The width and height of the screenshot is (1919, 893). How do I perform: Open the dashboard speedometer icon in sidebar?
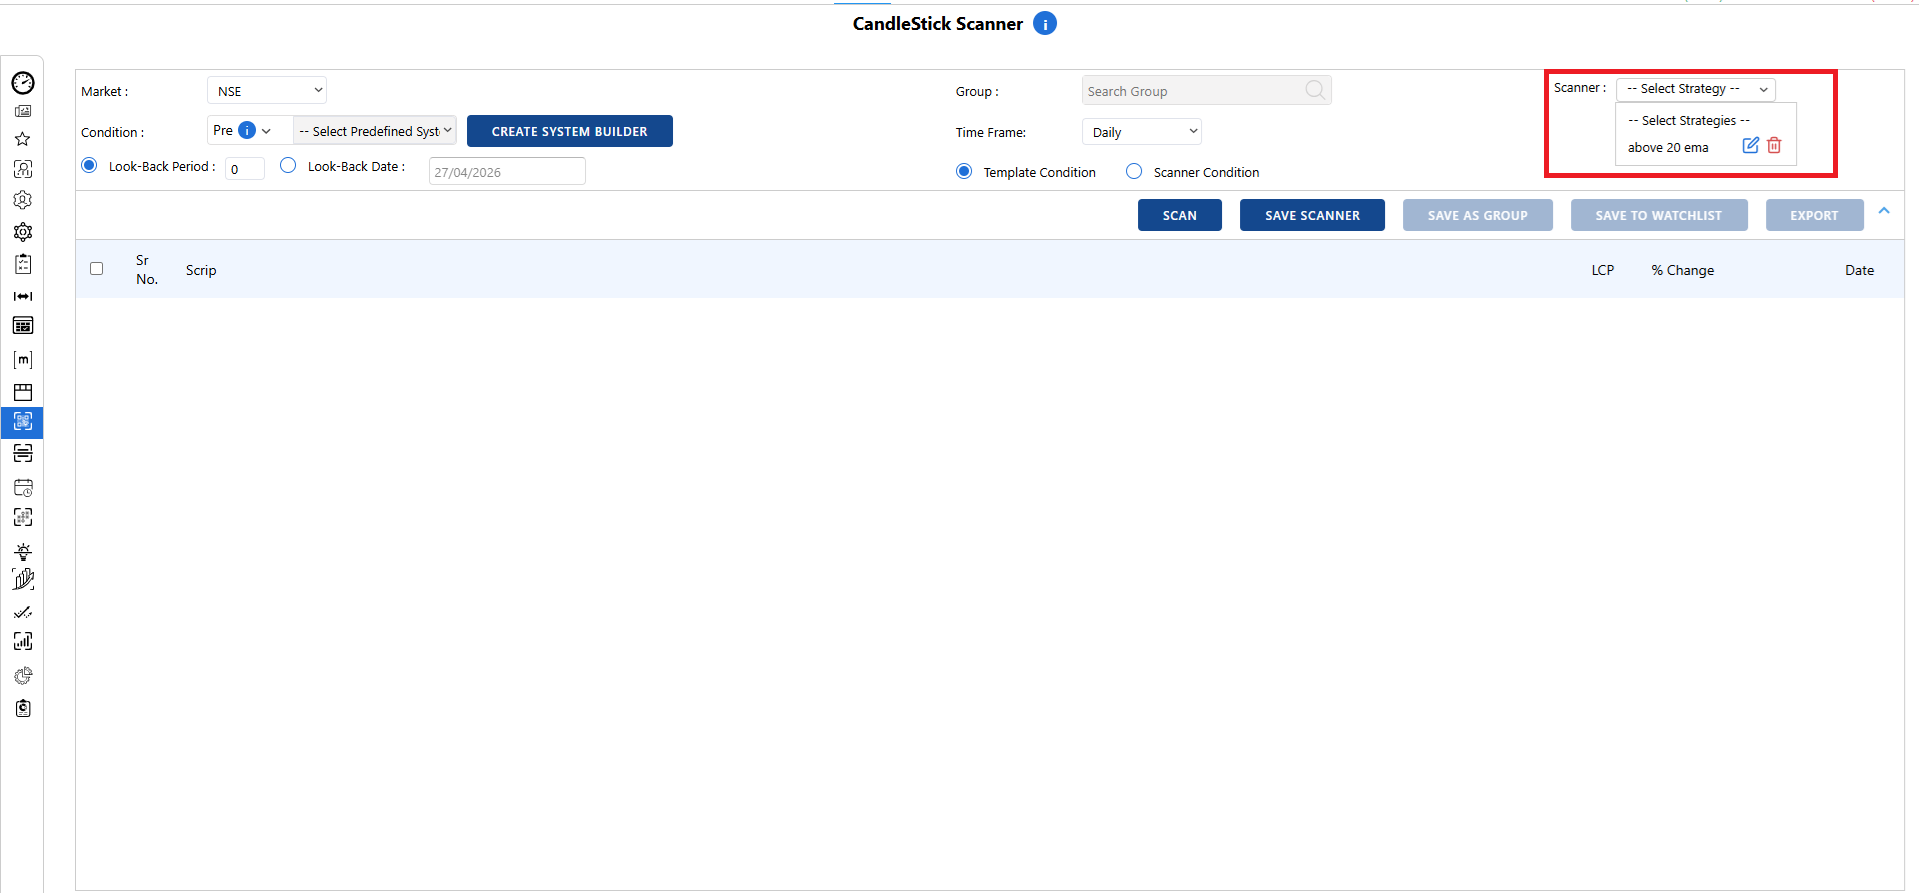(23, 83)
